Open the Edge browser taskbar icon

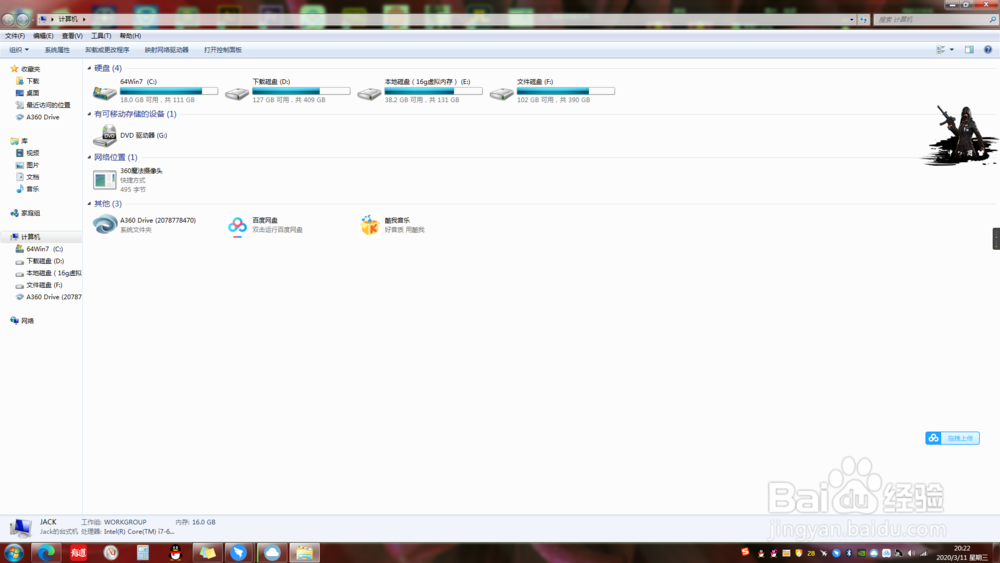click(x=46, y=552)
